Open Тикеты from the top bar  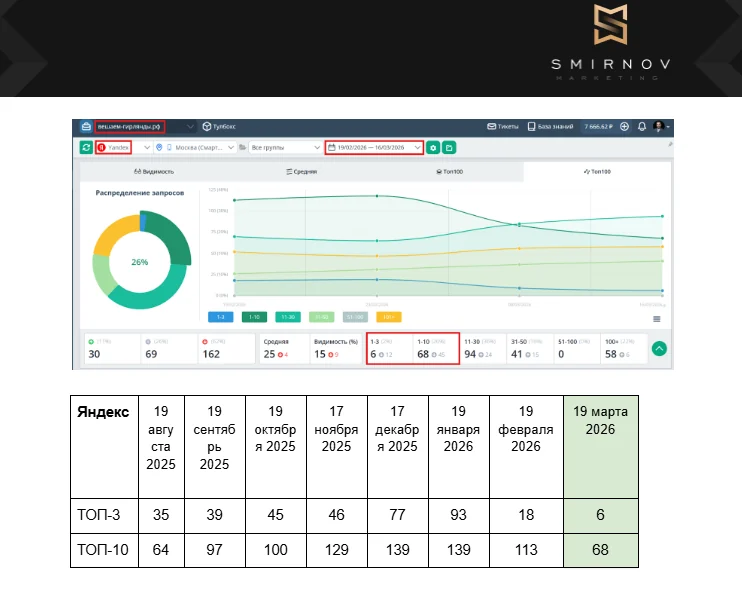pos(504,127)
